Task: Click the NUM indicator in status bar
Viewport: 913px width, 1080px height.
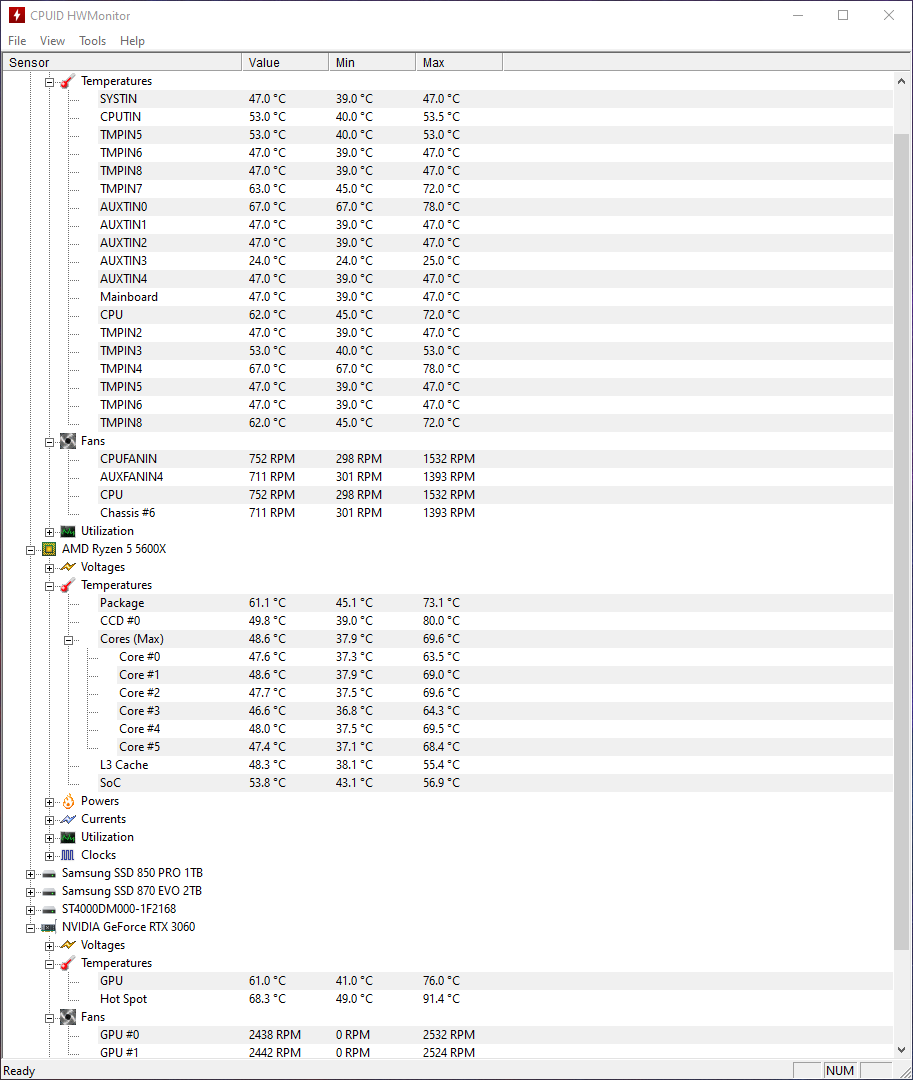Action: [x=839, y=1070]
